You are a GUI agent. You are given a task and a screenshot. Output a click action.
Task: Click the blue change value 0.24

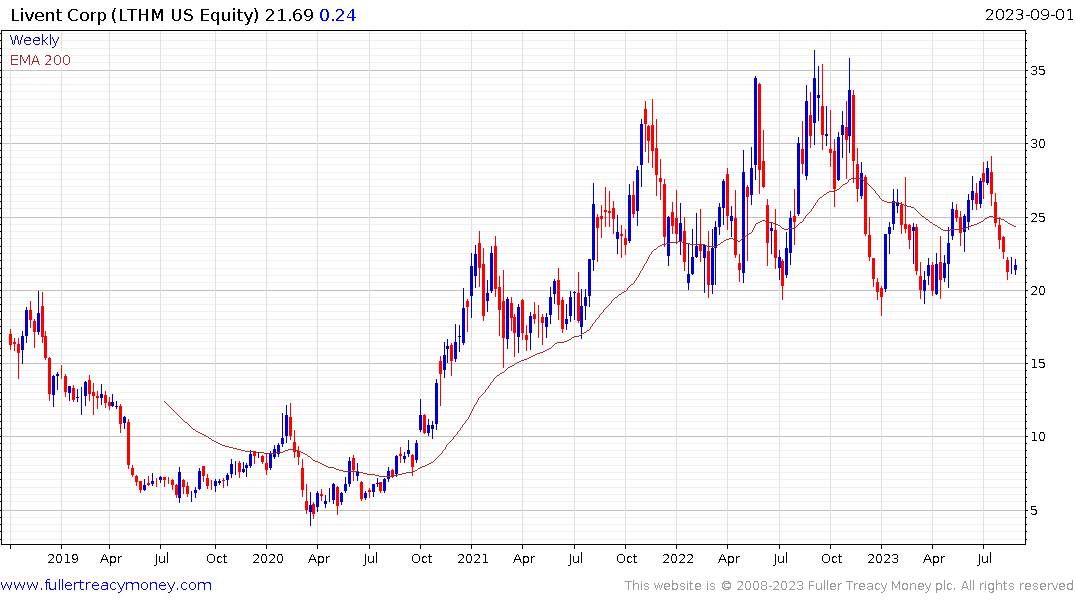[338, 15]
